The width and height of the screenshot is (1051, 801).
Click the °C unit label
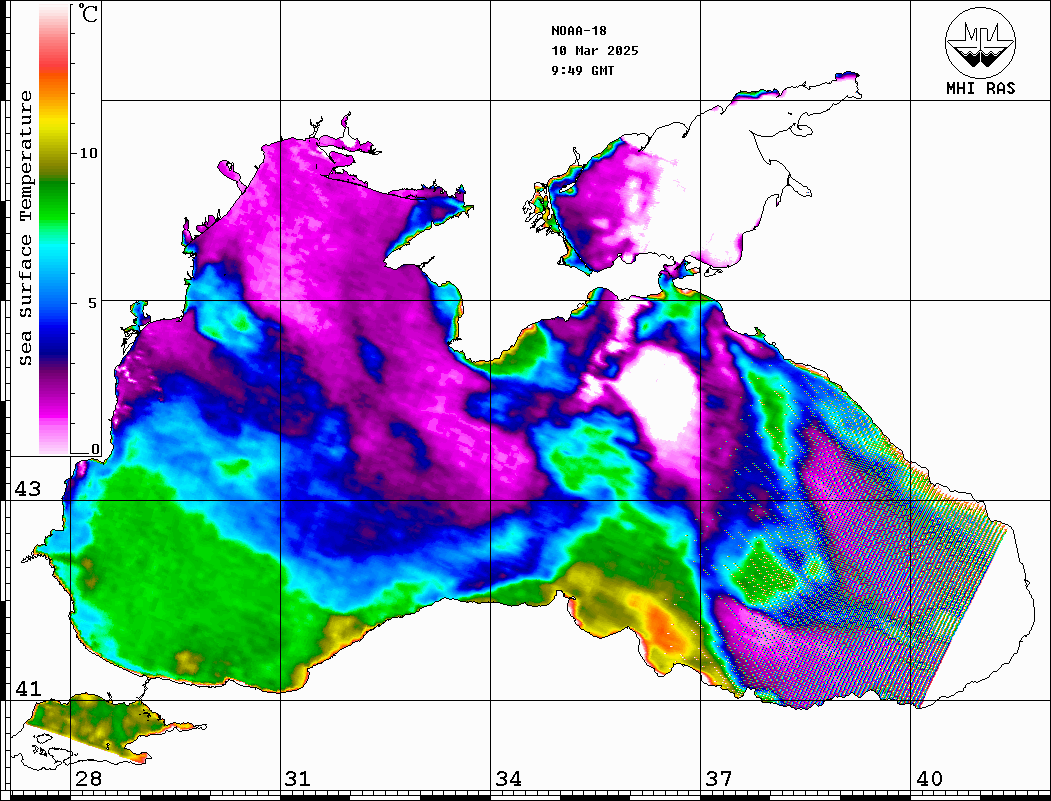coord(87,13)
